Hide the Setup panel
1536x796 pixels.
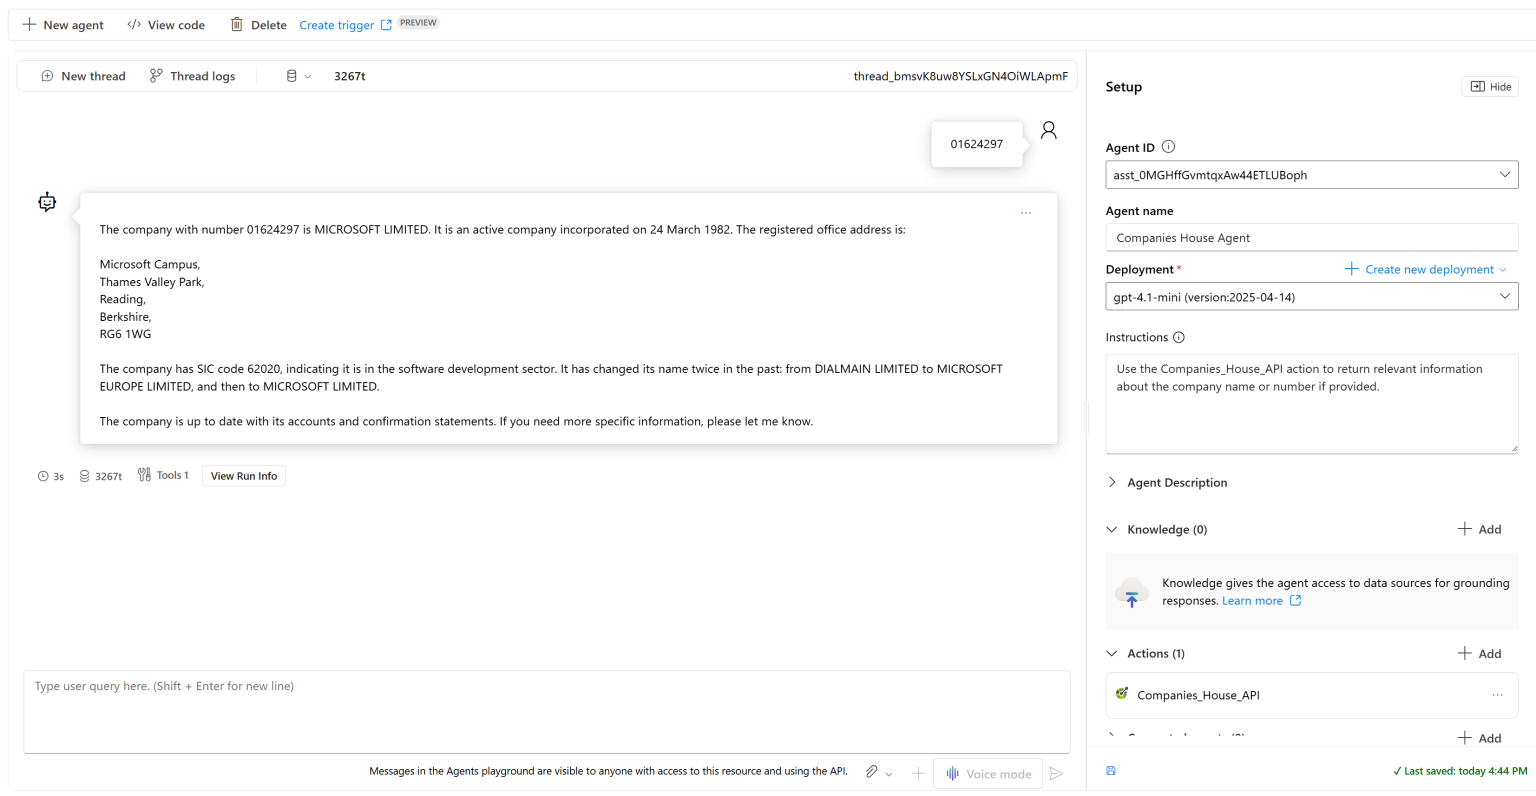click(1489, 86)
